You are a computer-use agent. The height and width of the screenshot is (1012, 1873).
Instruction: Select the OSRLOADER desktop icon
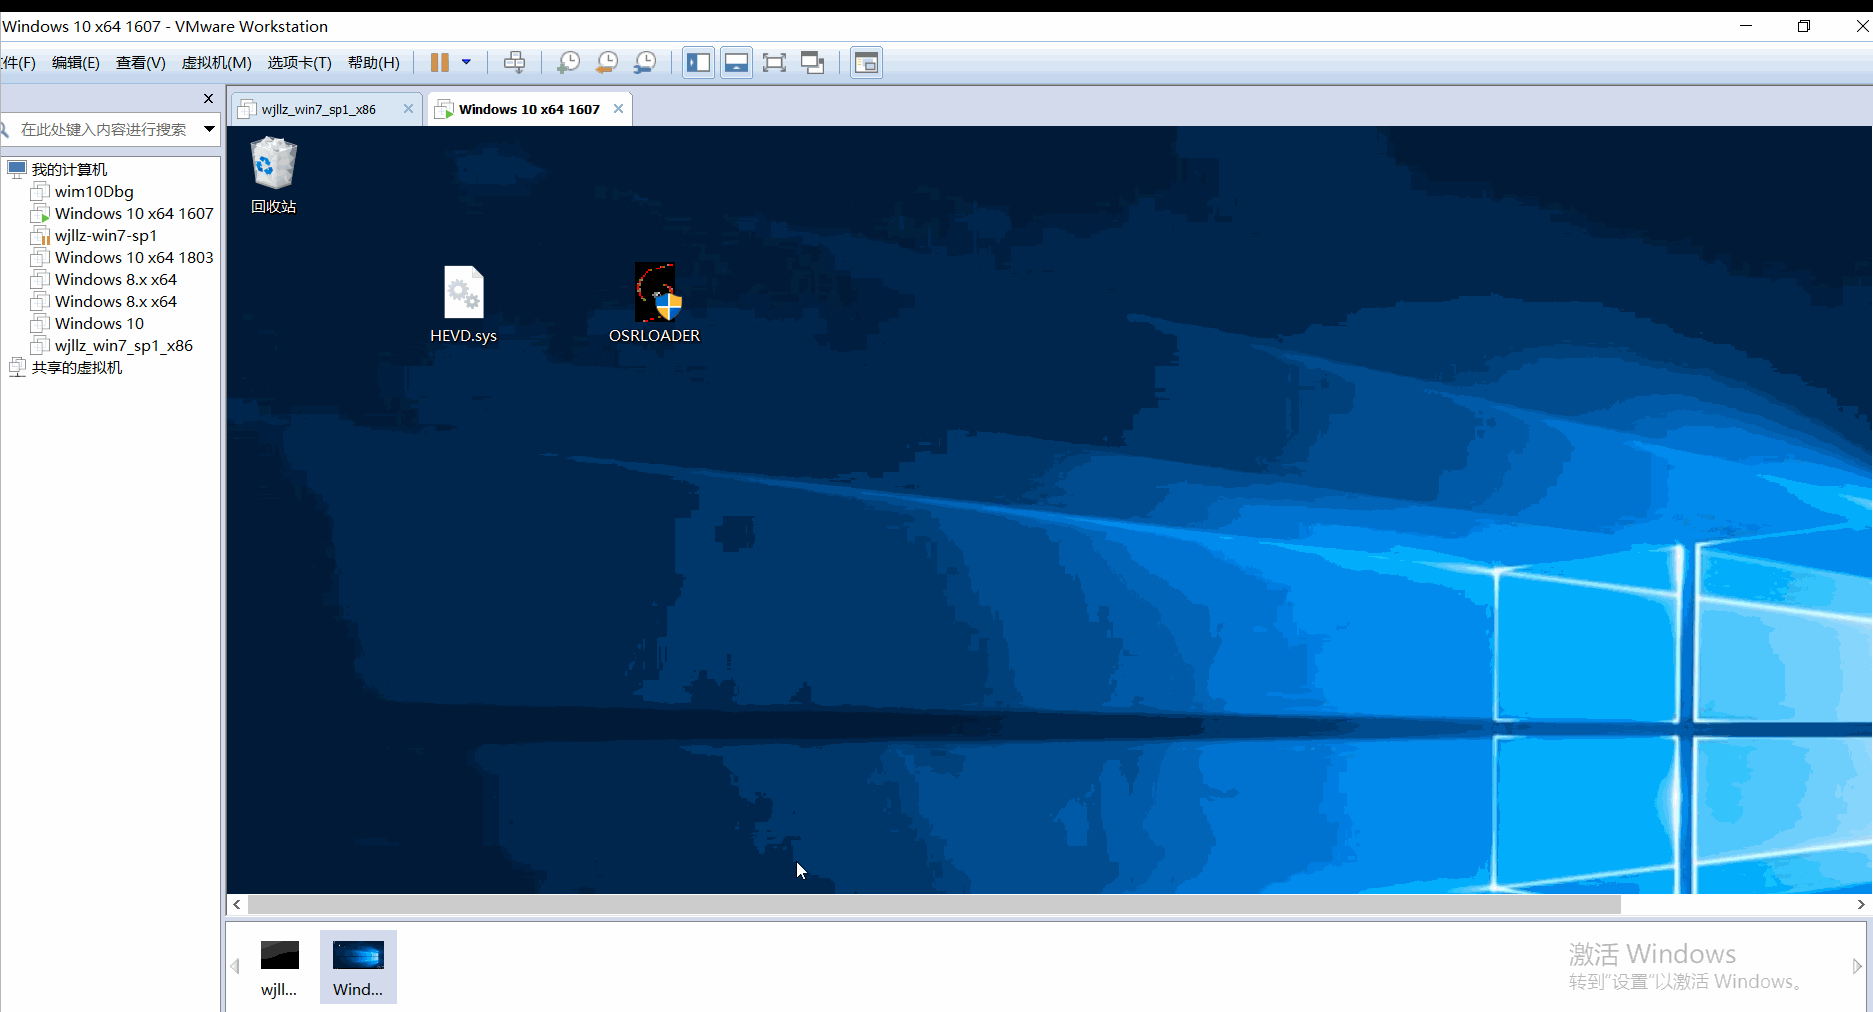pyautogui.click(x=655, y=304)
